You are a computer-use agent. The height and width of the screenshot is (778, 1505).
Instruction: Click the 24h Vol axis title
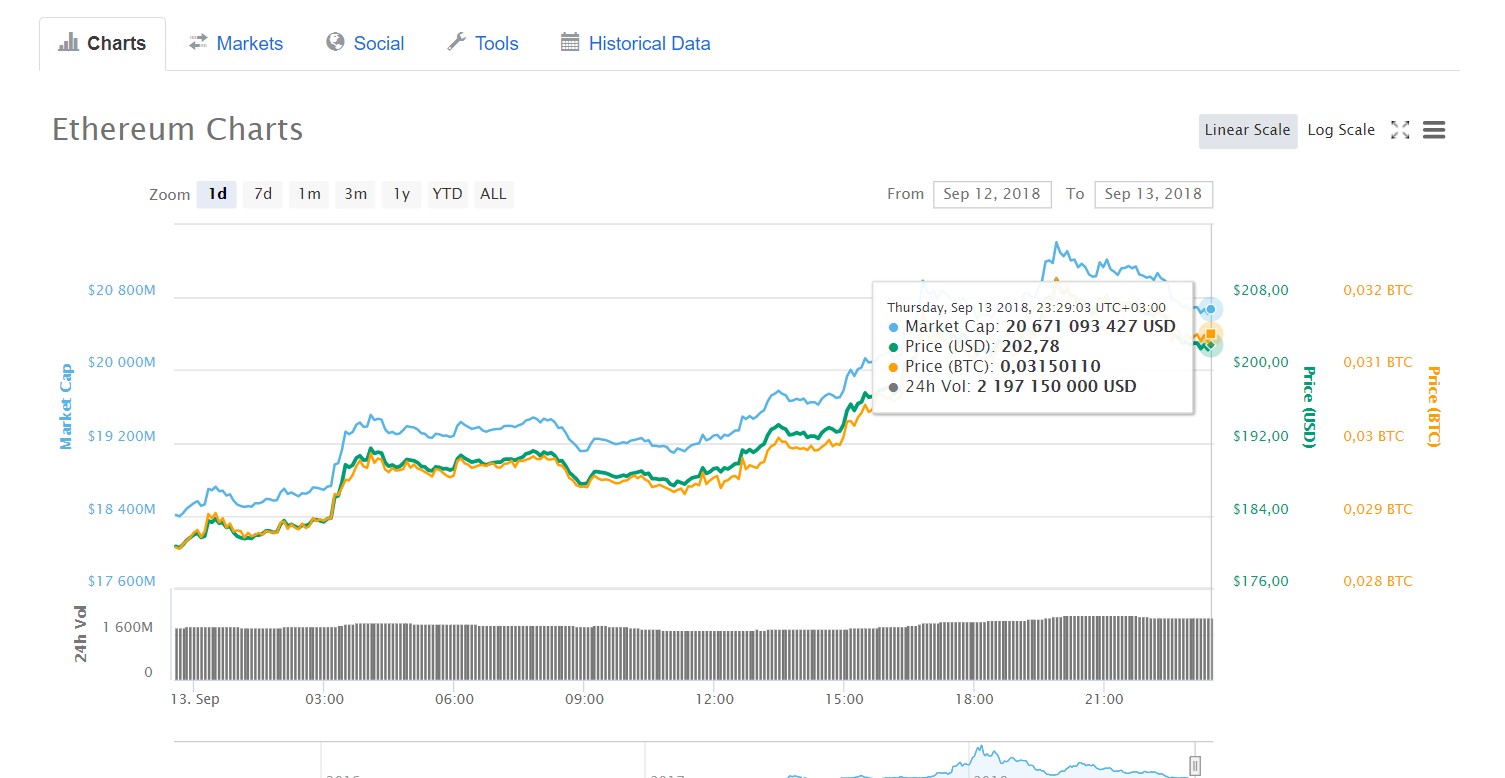click(82, 634)
